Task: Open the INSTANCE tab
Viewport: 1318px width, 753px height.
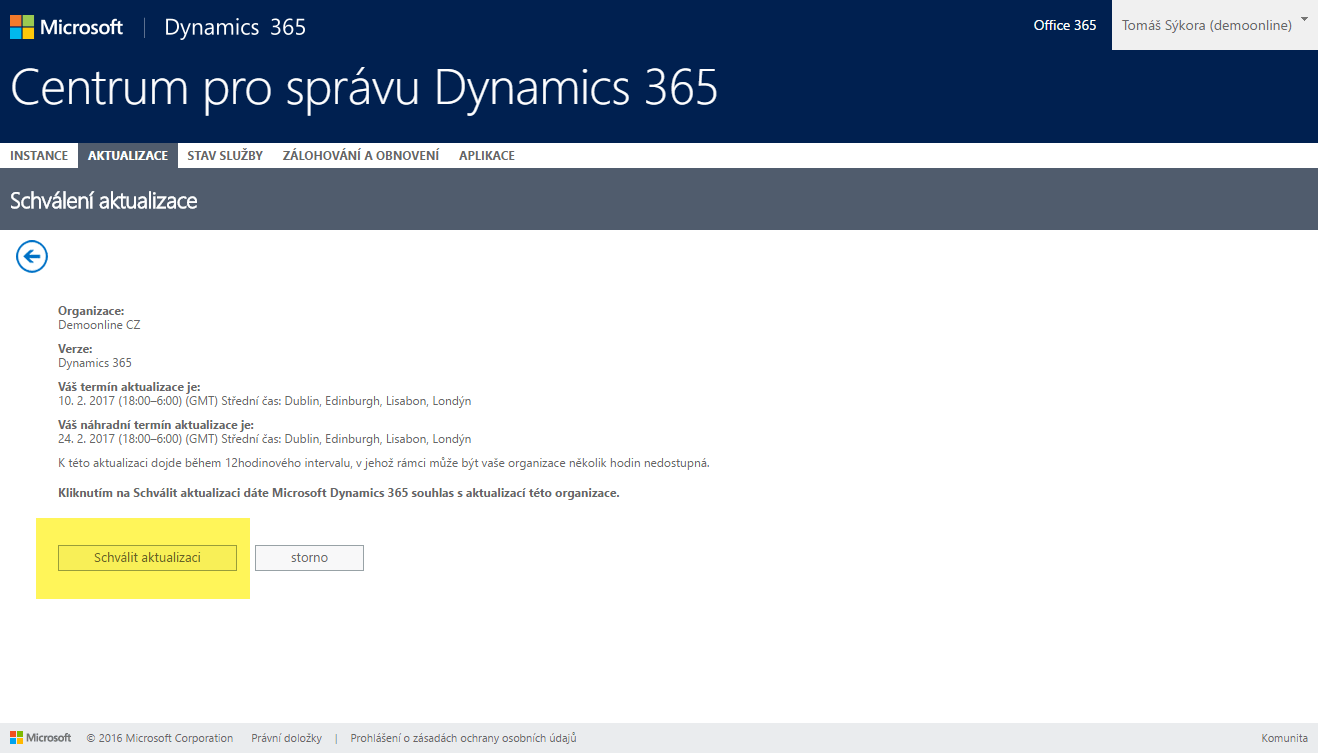Action: pyautogui.click(x=39, y=156)
